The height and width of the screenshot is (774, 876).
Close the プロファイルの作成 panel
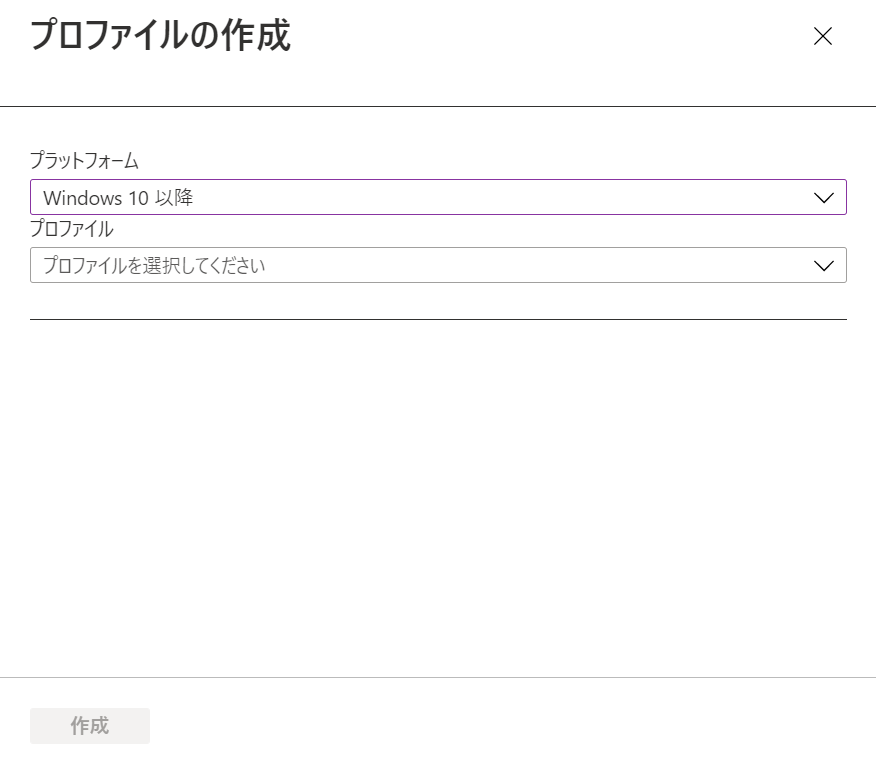point(822,36)
